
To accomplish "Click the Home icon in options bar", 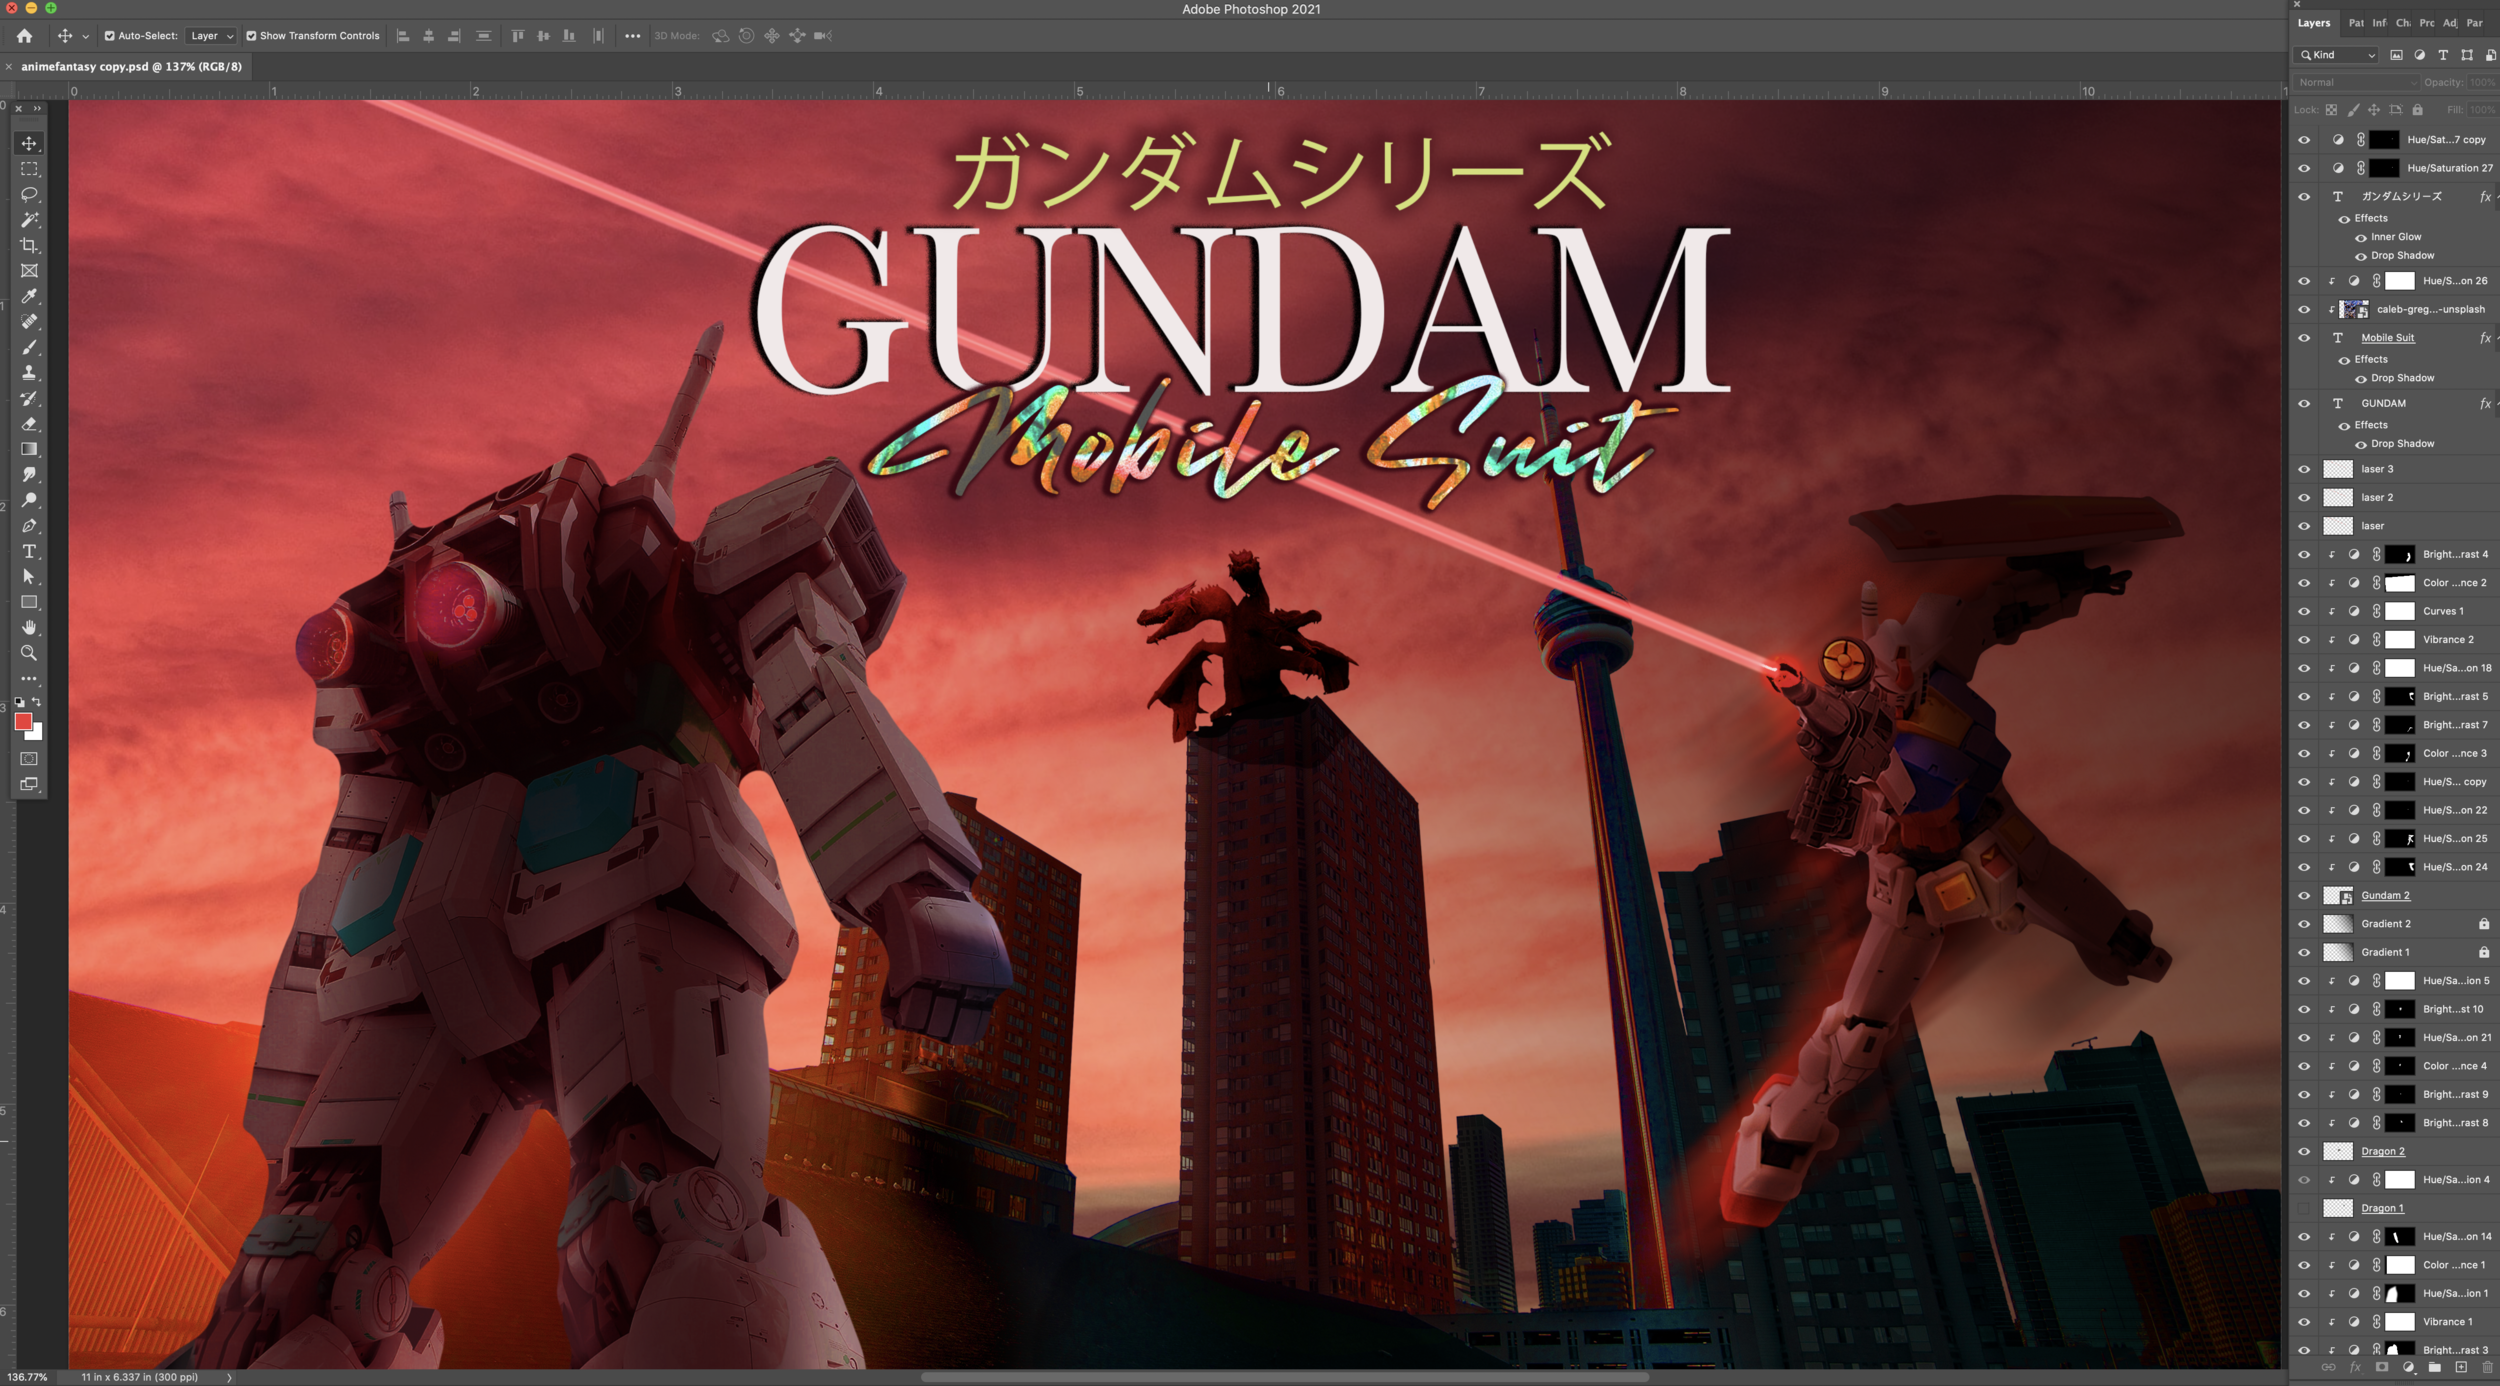I will click(x=24, y=36).
